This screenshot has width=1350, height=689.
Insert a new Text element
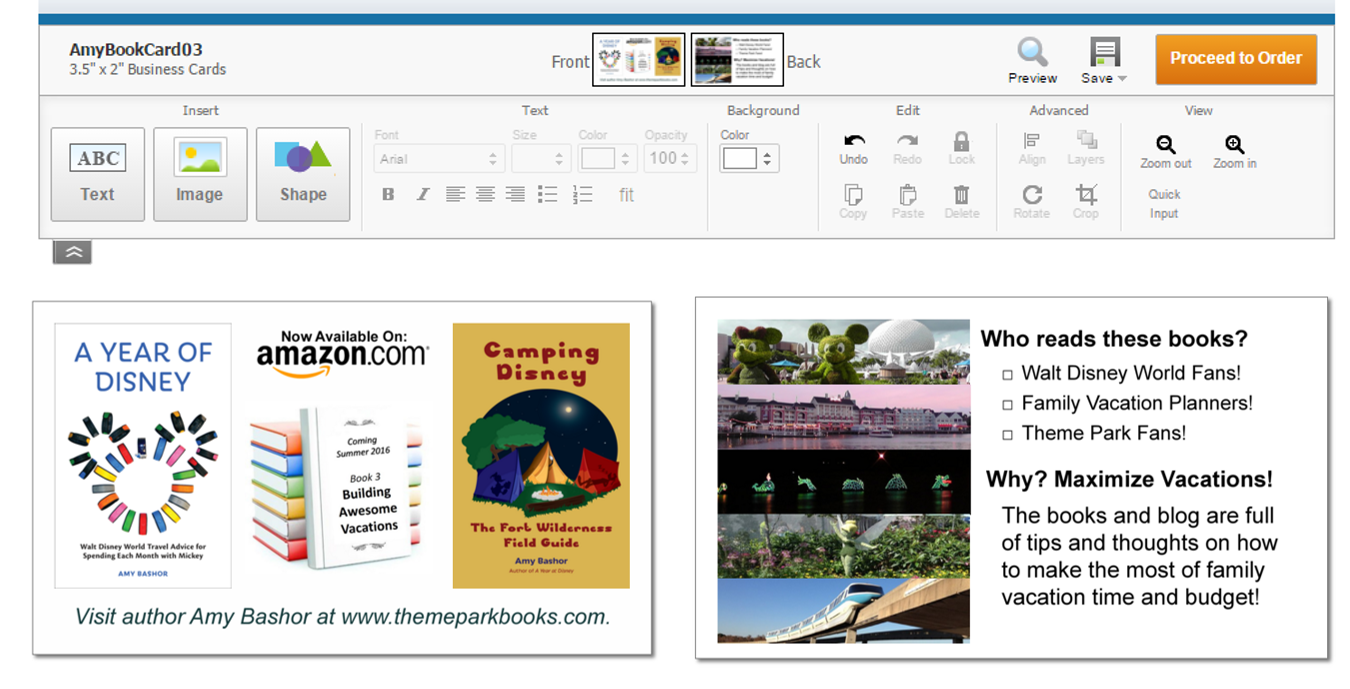click(x=98, y=174)
